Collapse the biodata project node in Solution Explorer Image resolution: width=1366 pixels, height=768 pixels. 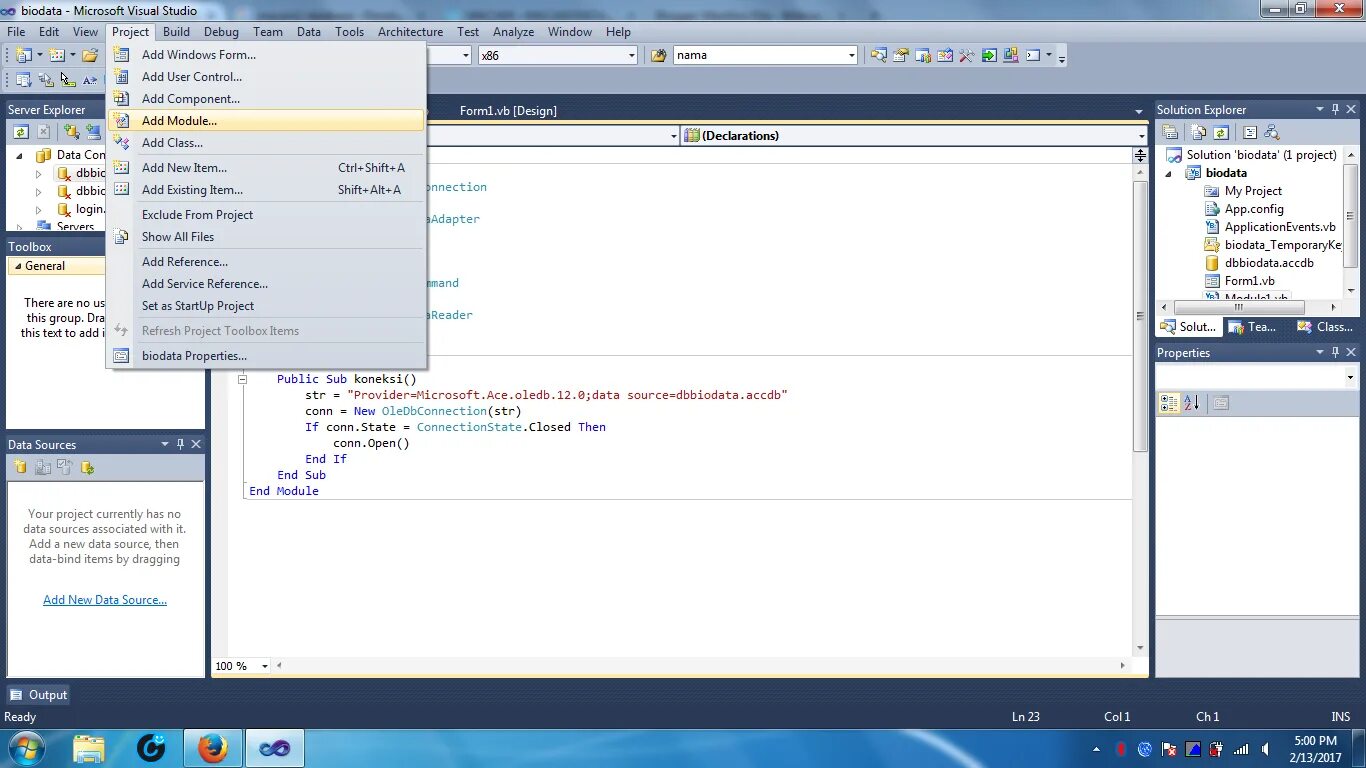tap(1168, 173)
